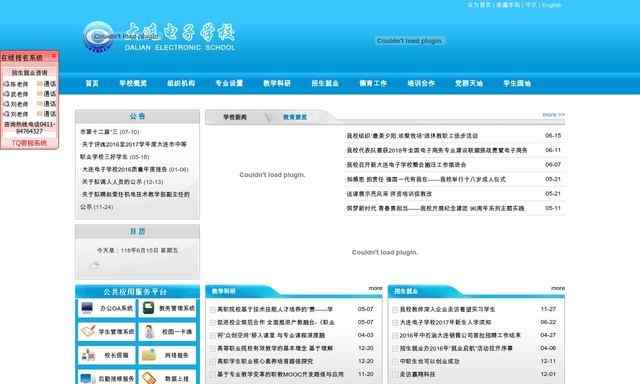The height and width of the screenshot is (384, 640).
Task: Click the QQ icon beside 陈老师
Action: point(7,84)
